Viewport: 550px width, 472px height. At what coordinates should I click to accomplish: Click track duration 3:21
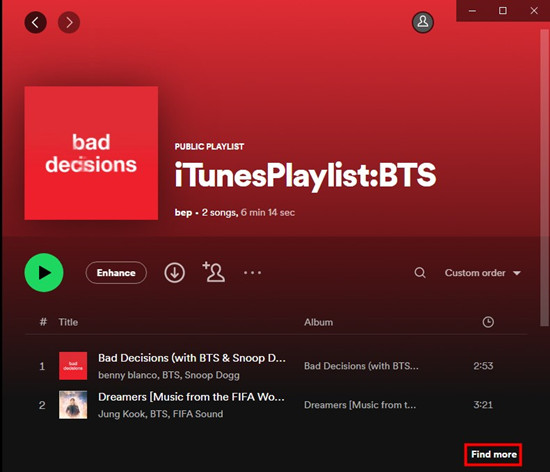coord(483,405)
